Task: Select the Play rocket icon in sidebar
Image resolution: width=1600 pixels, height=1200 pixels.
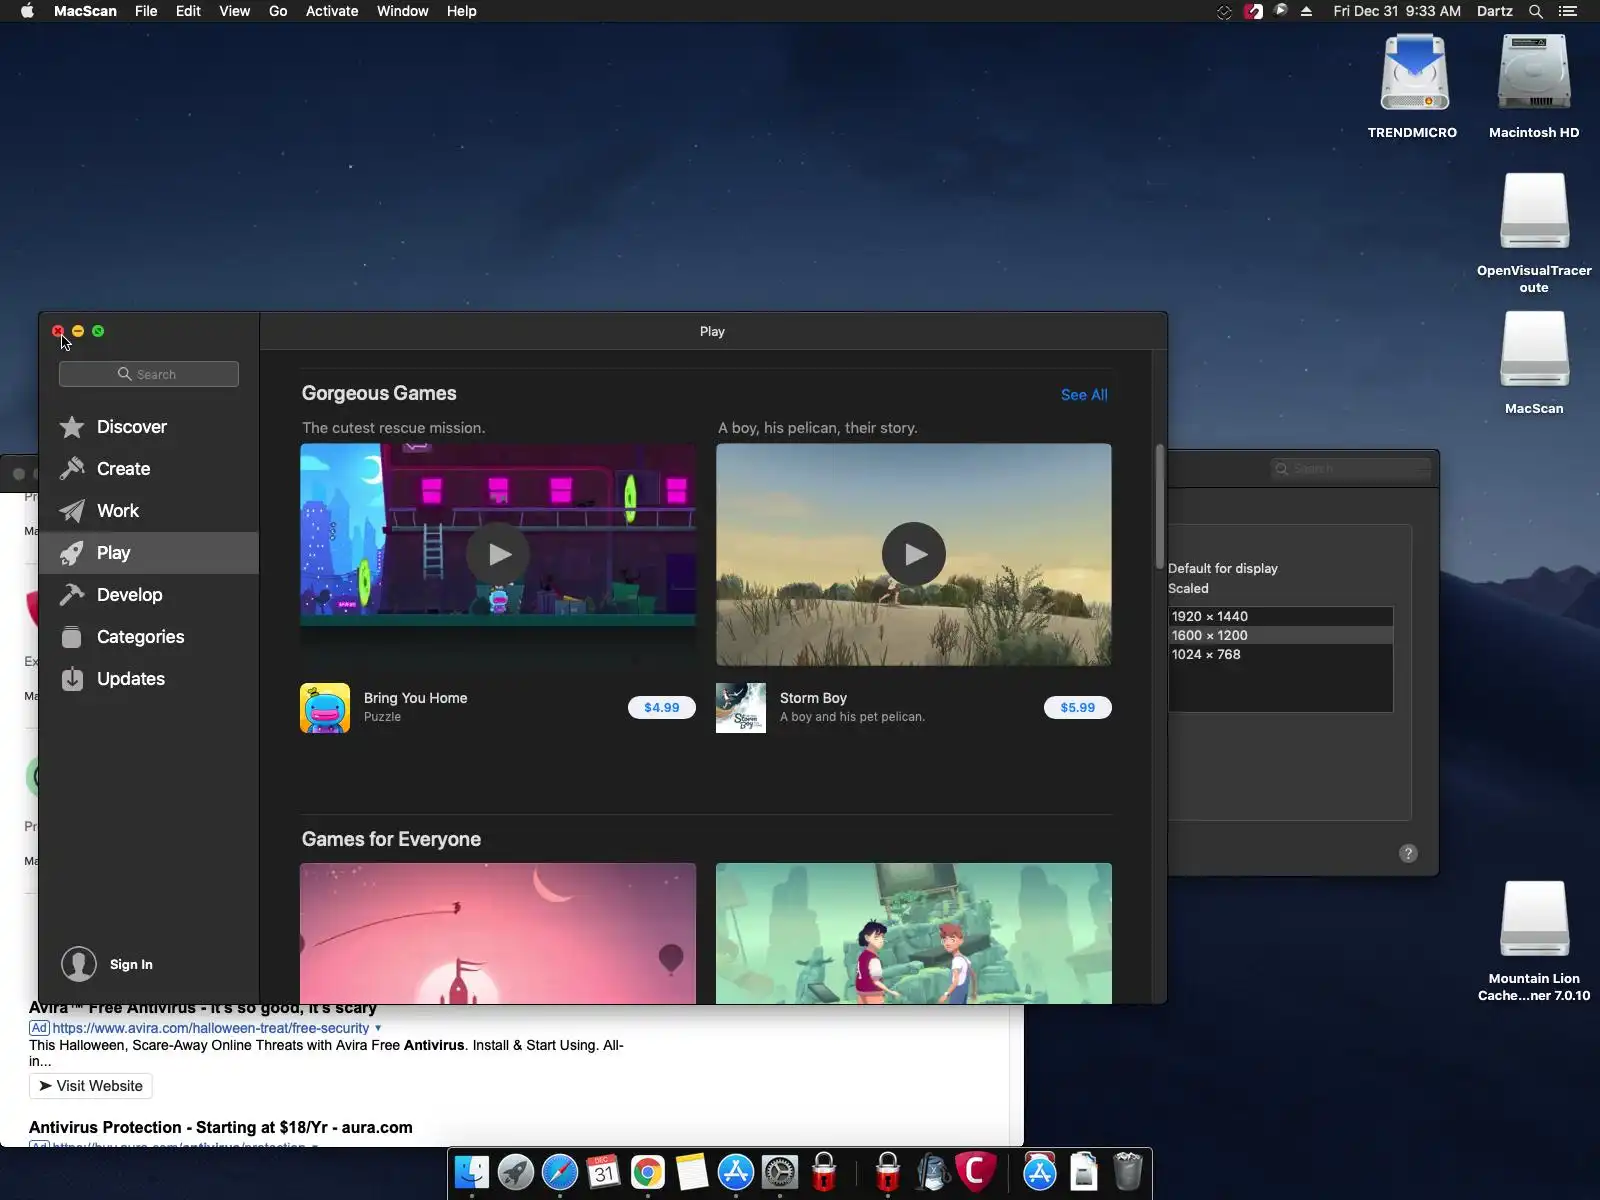Action: 71,553
